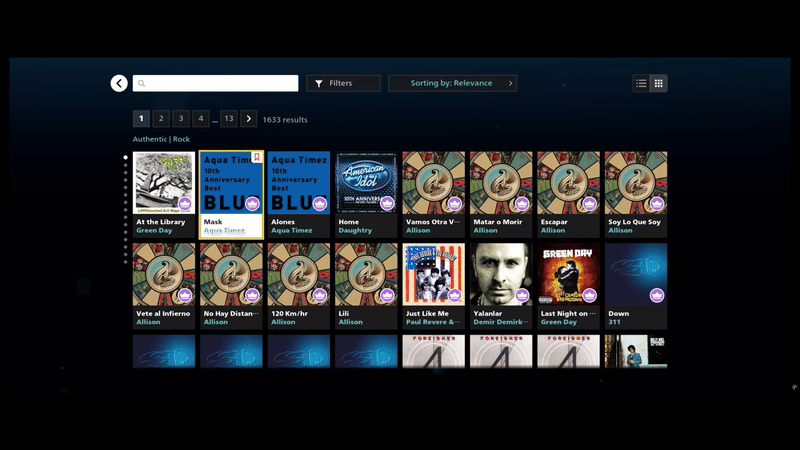The width and height of the screenshot is (800, 450).
Task: Expand the Sorting by Relevance selector
Action: coord(452,84)
